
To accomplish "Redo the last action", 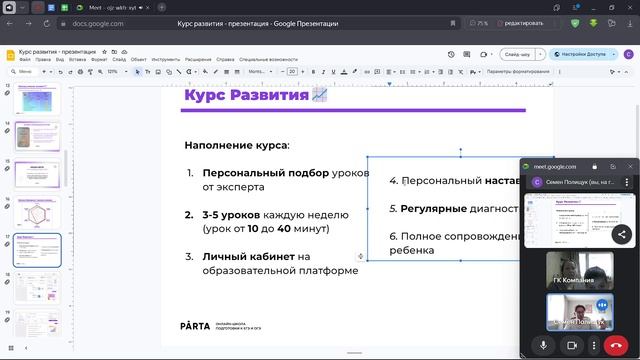I will [x=70, y=72].
